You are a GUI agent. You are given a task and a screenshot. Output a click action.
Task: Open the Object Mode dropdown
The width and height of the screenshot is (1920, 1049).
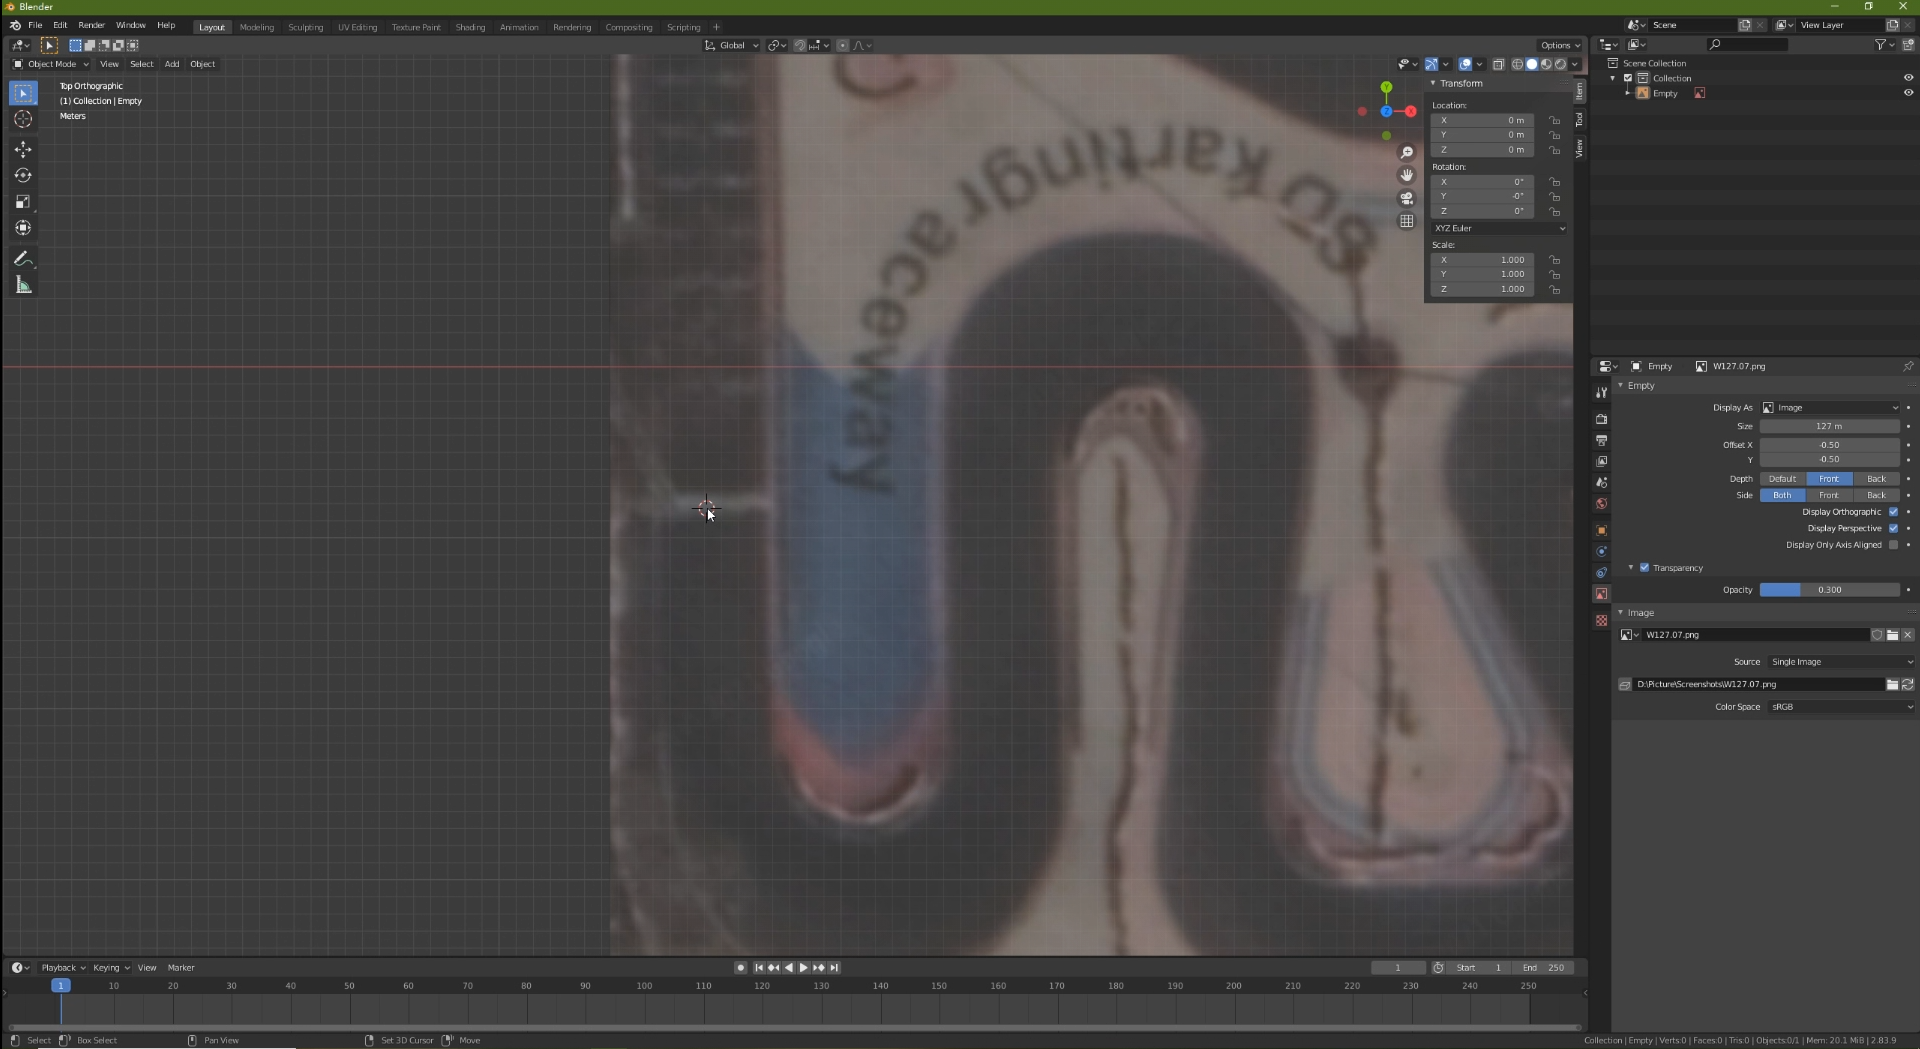[51, 64]
